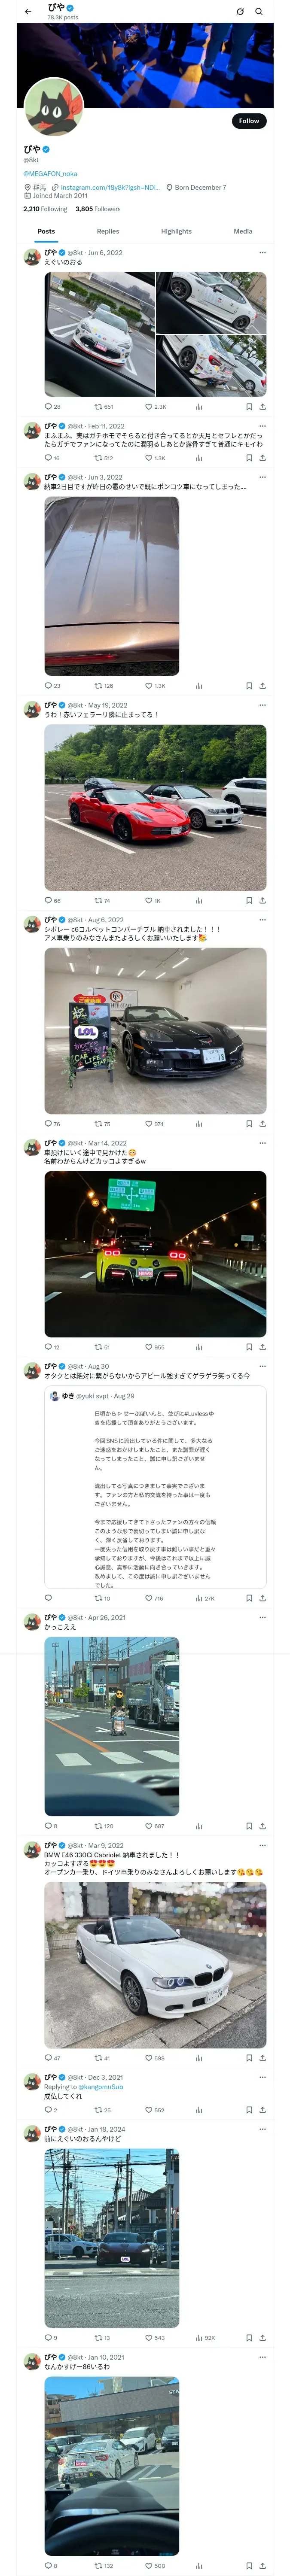Like the Jun 6, 2022 post
The height and width of the screenshot is (2576, 290).
tap(156, 407)
